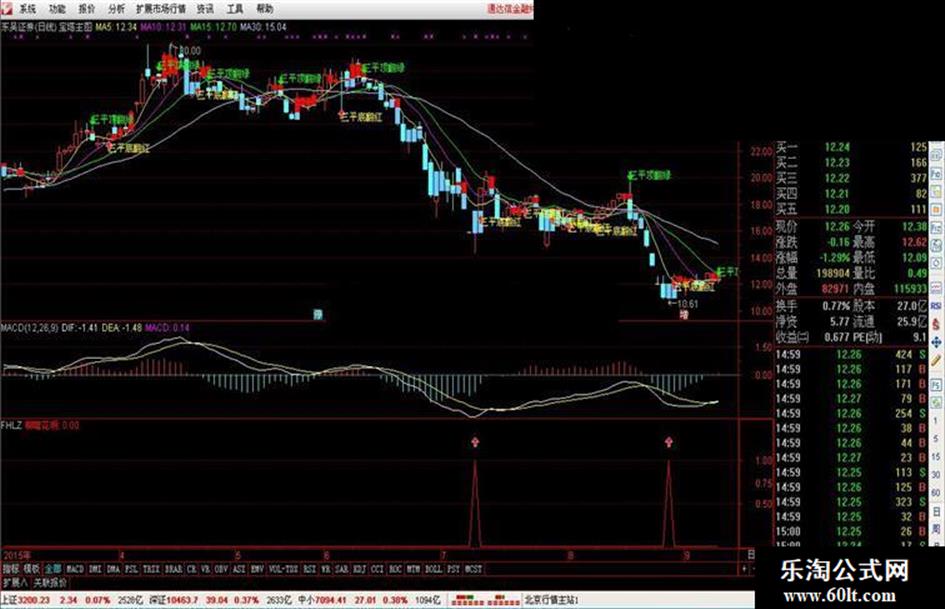Open the 模板 tab
The image size is (945, 609).
(31, 569)
